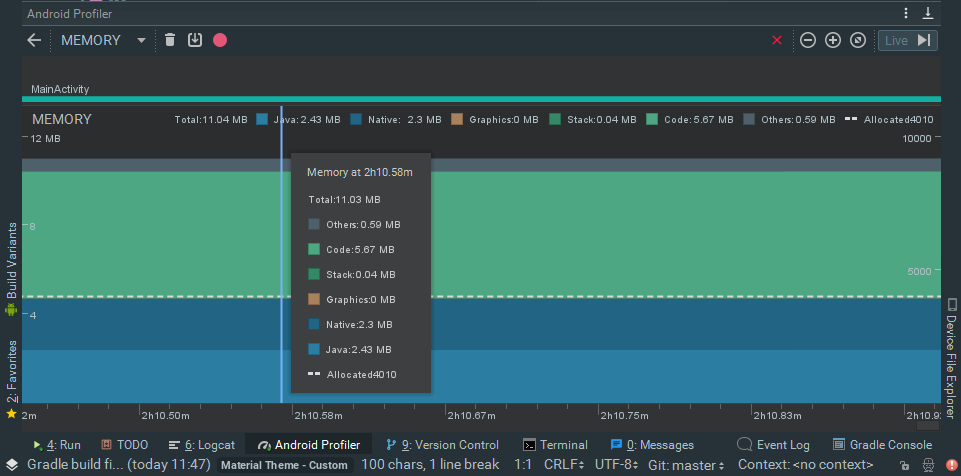Reset zoom on the timeline
The height and width of the screenshot is (476, 961).
click(x=857, y=40)
